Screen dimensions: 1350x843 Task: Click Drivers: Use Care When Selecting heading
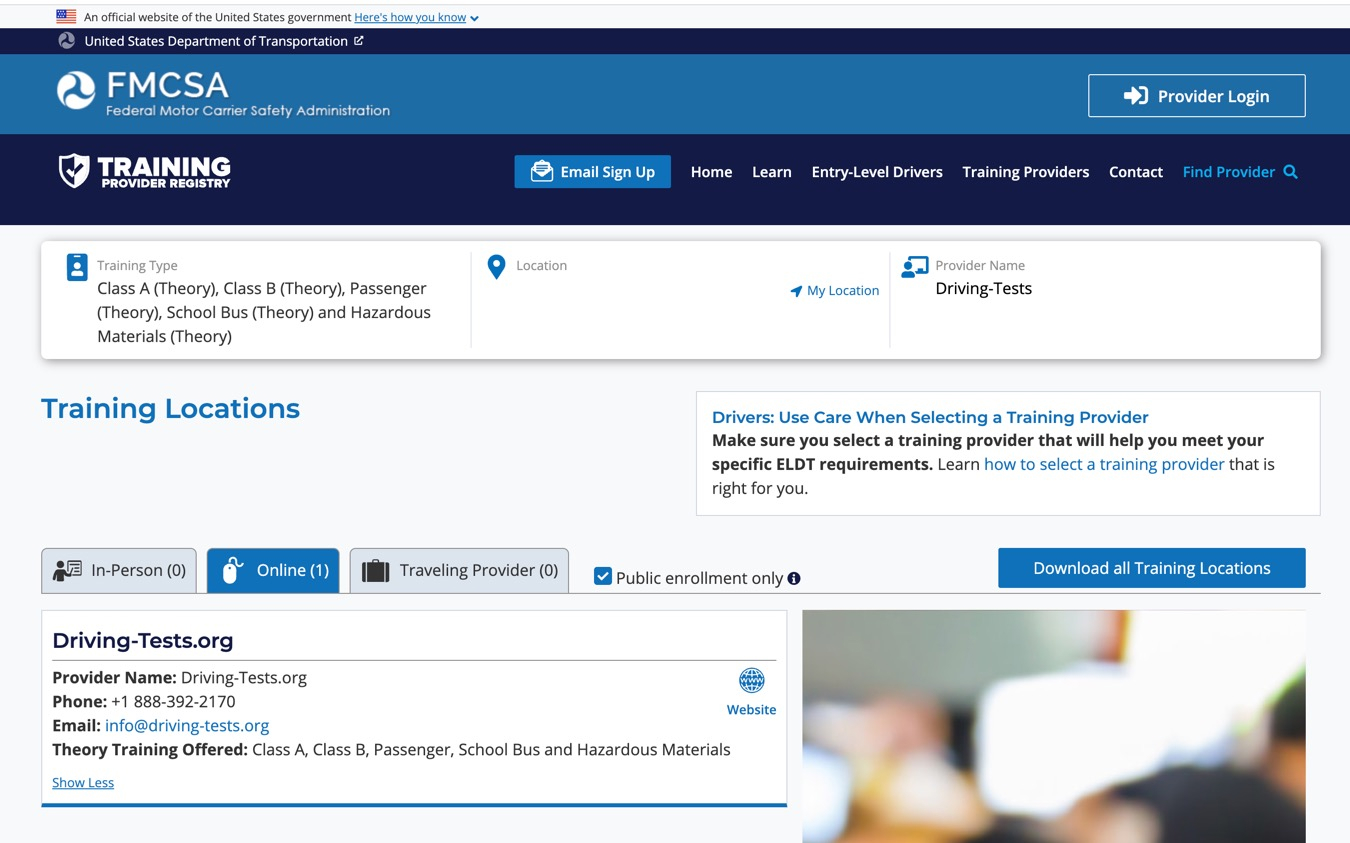[x=930, y=417]
